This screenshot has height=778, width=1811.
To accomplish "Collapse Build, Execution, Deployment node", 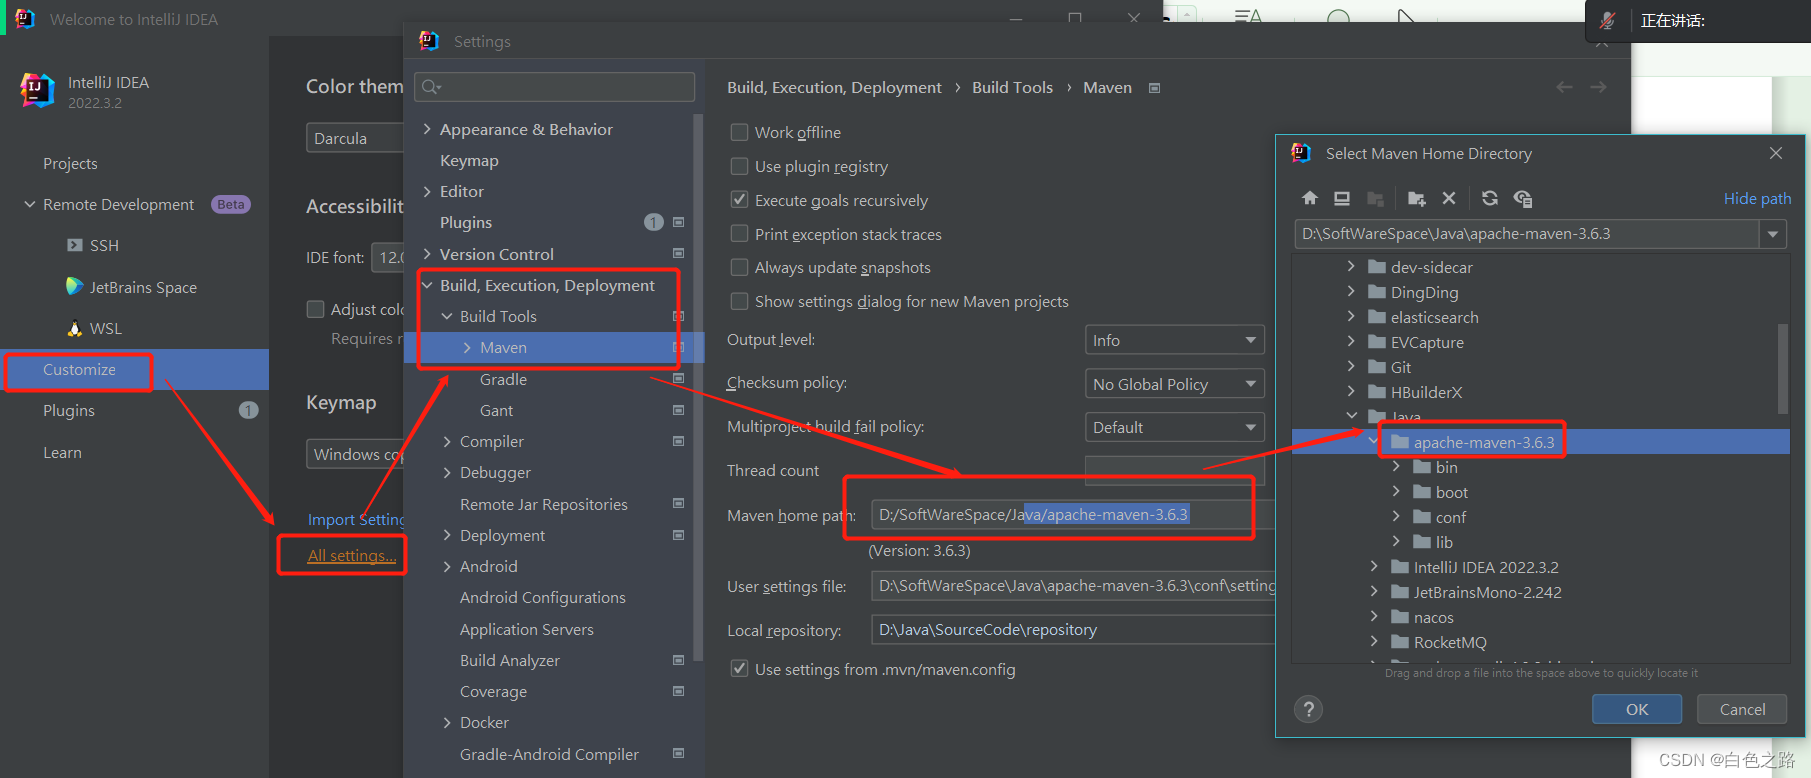I will tap(427, 285).
